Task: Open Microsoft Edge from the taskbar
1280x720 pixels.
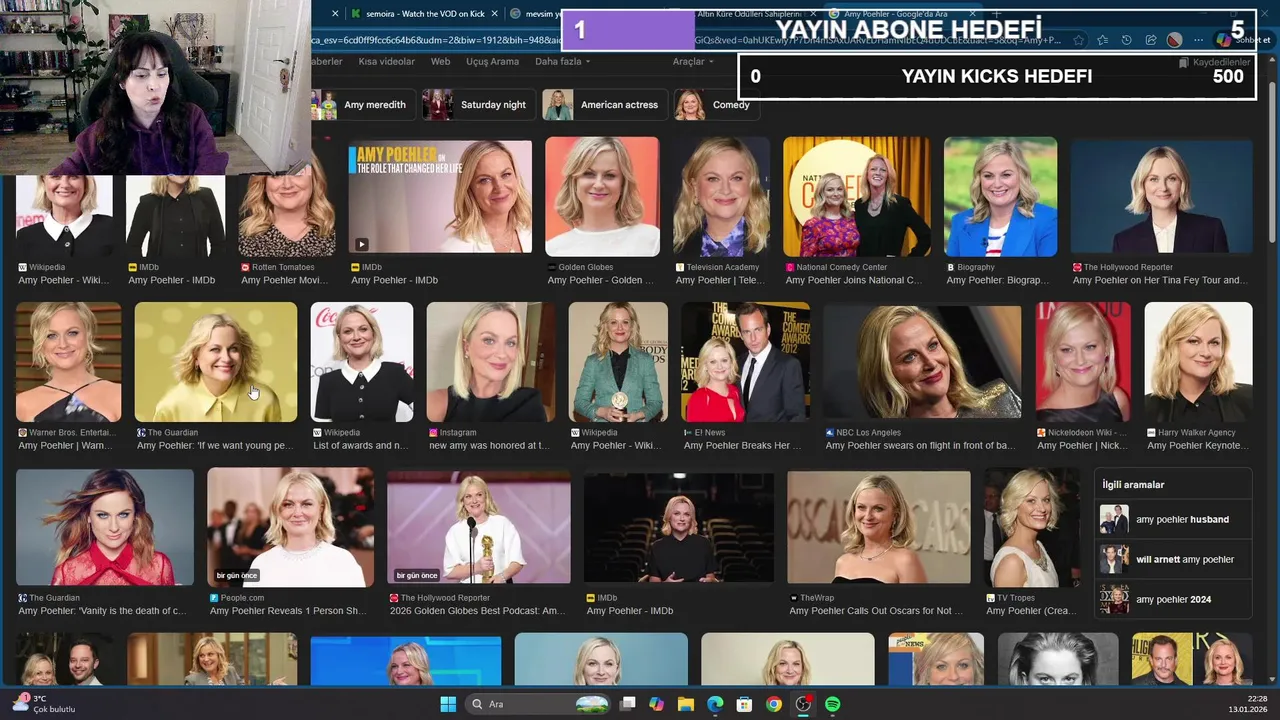Action: (x=715, y=704)
